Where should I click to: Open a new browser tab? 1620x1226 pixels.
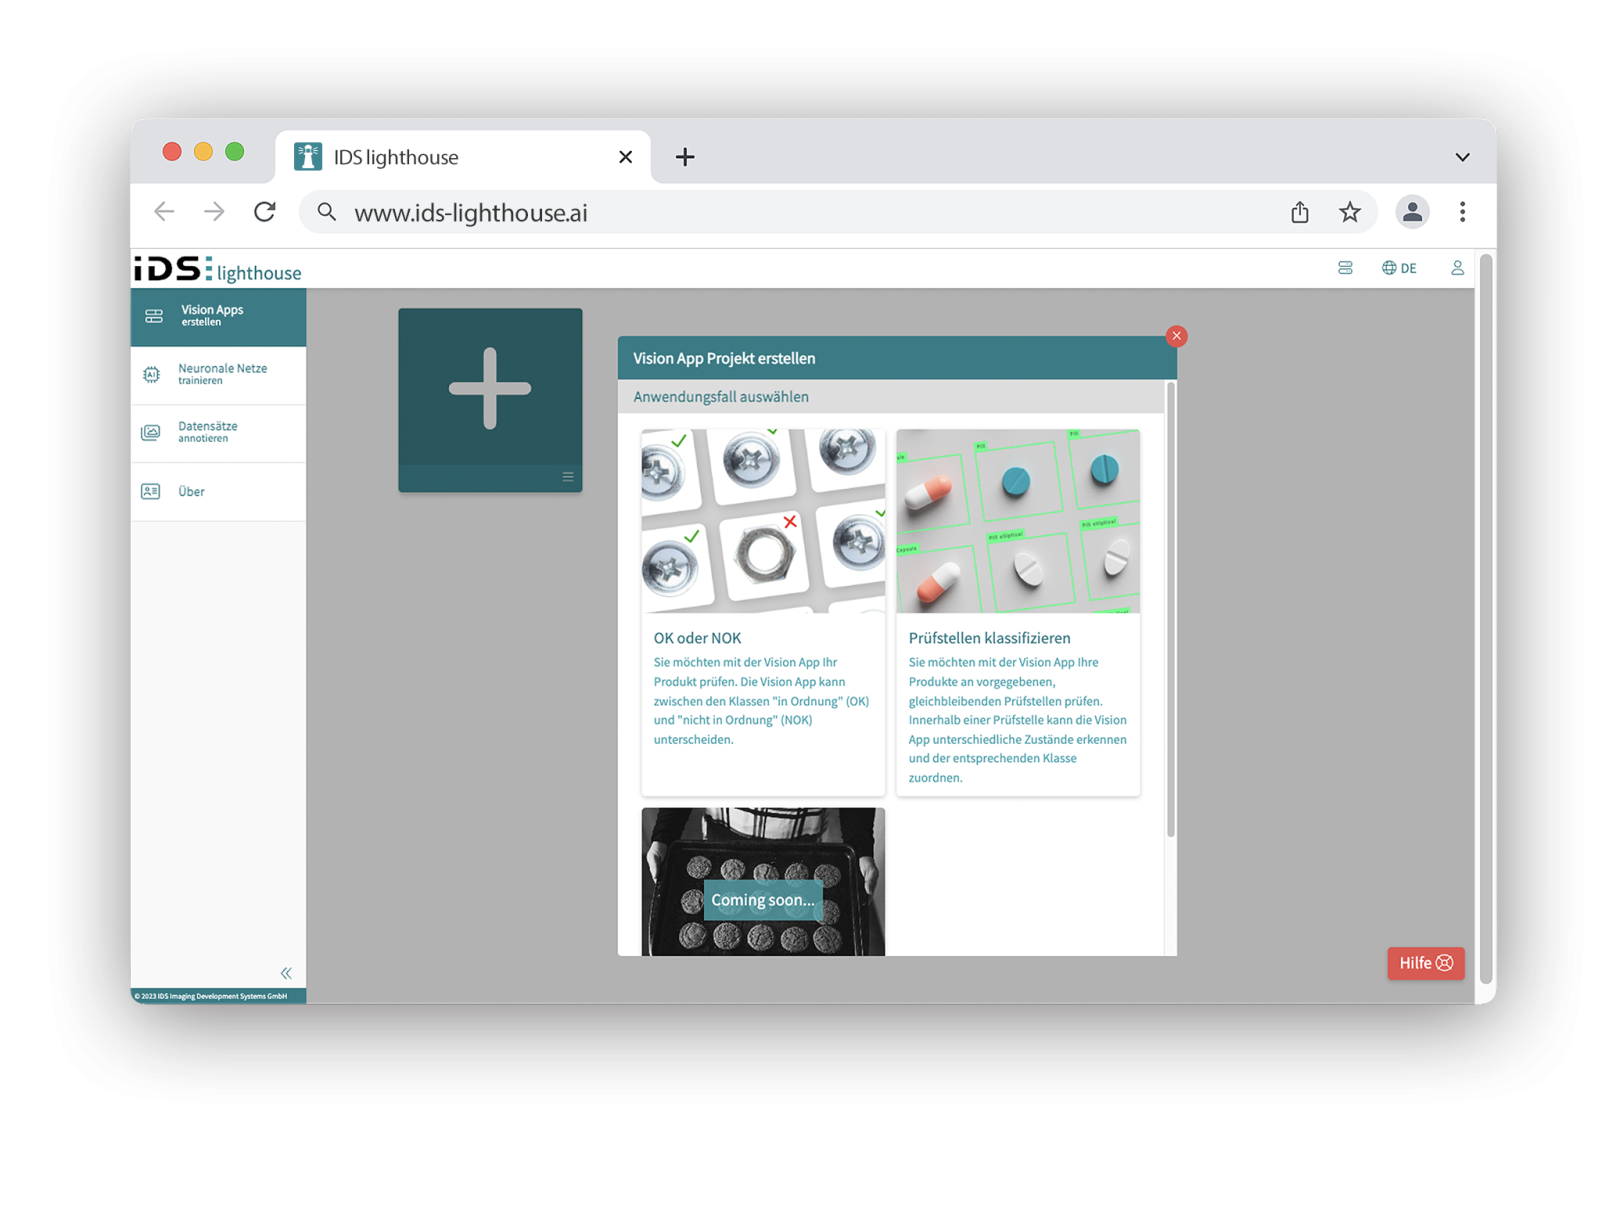pos(685,157)
